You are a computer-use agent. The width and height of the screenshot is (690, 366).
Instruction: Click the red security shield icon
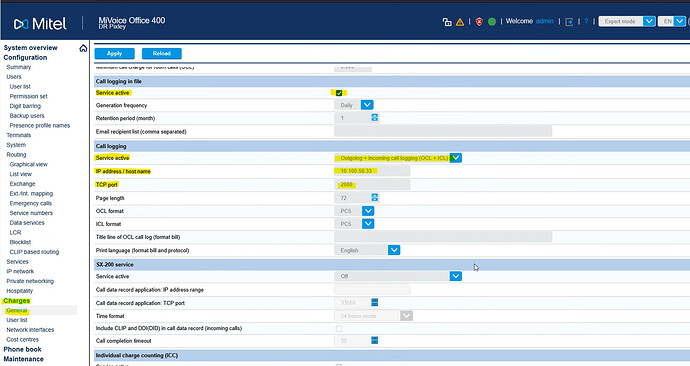click(479, 22)
